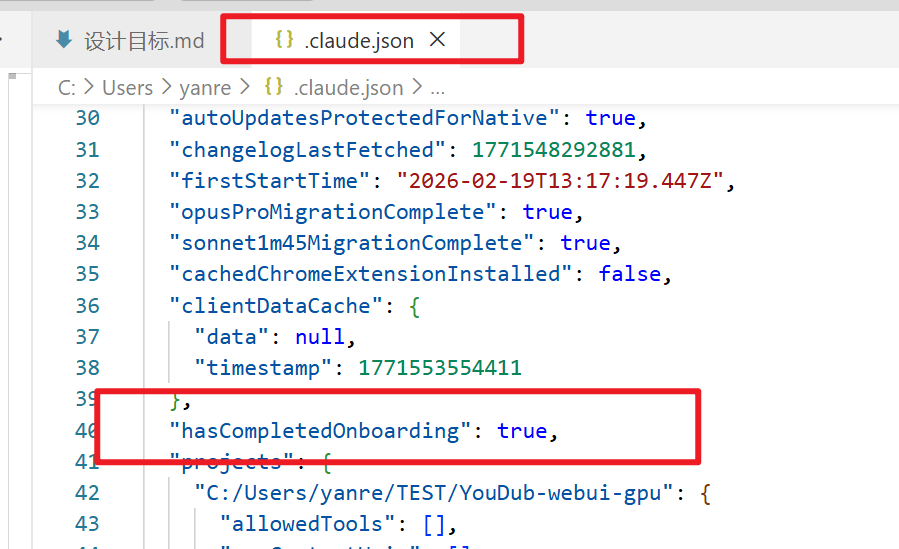Screen dimensions: 899x549
Task: Click the "changelogLastFetched" key
Action: pos(307,150)
